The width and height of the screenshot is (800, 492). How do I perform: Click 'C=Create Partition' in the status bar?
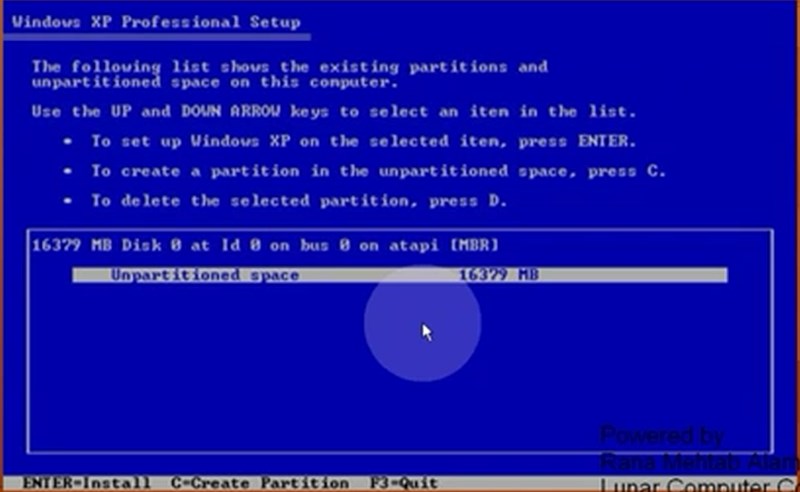pos(260,483)
